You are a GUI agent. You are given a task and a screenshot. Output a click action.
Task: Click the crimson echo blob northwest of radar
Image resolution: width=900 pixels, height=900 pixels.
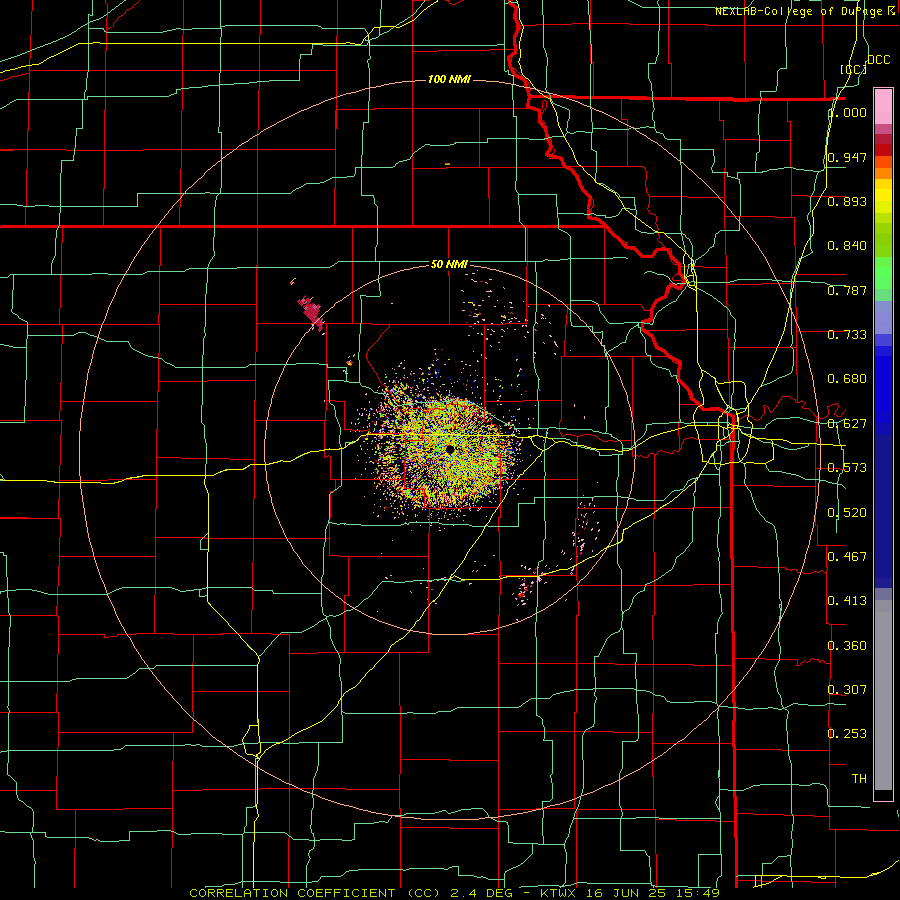[311, 312]
